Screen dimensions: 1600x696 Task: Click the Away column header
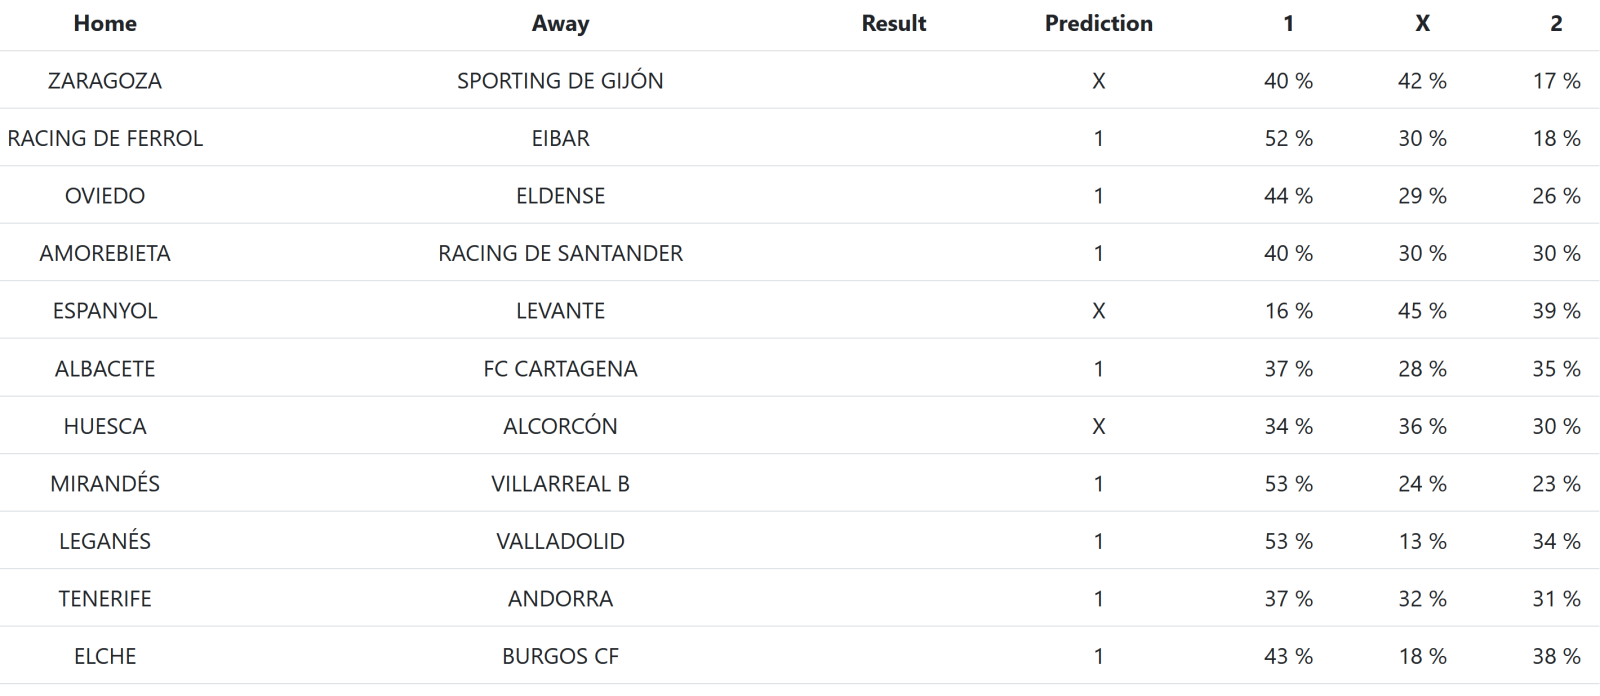(x=560, y=24)
